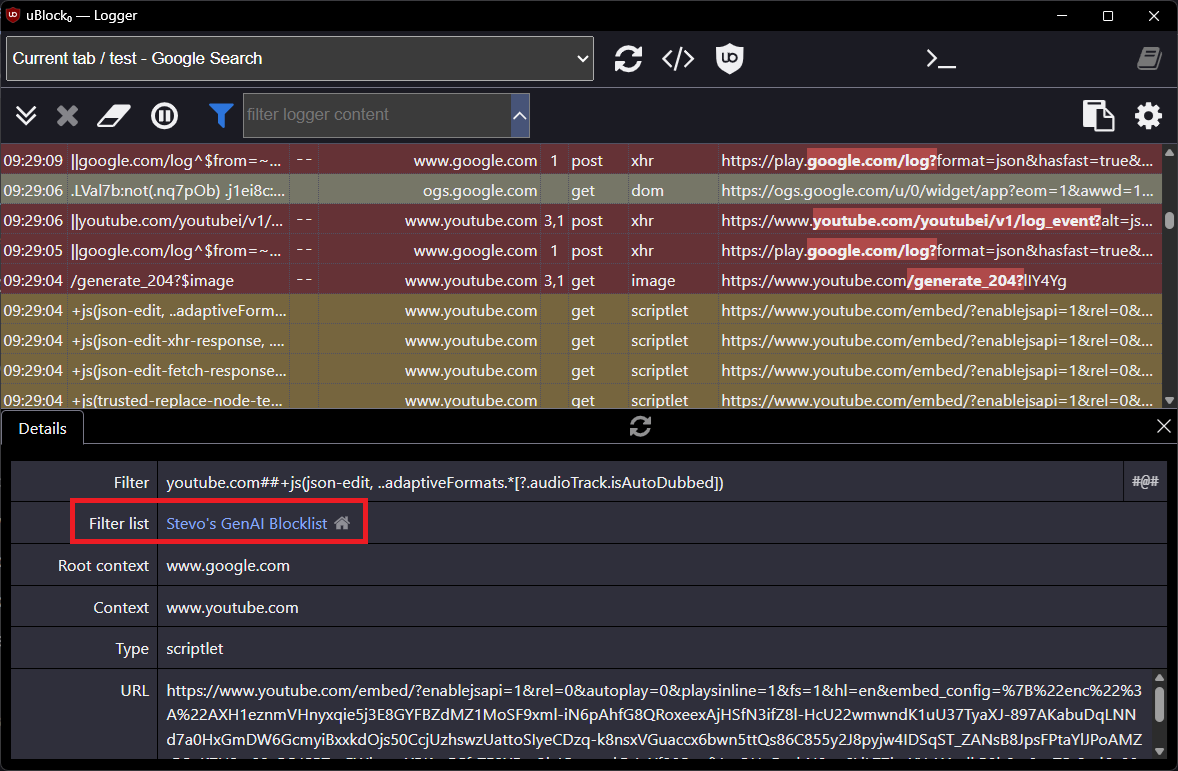Viewport: 1178px width, 771px height.
Task: Click the Type value scriptlet
Action: coord(195,649)
